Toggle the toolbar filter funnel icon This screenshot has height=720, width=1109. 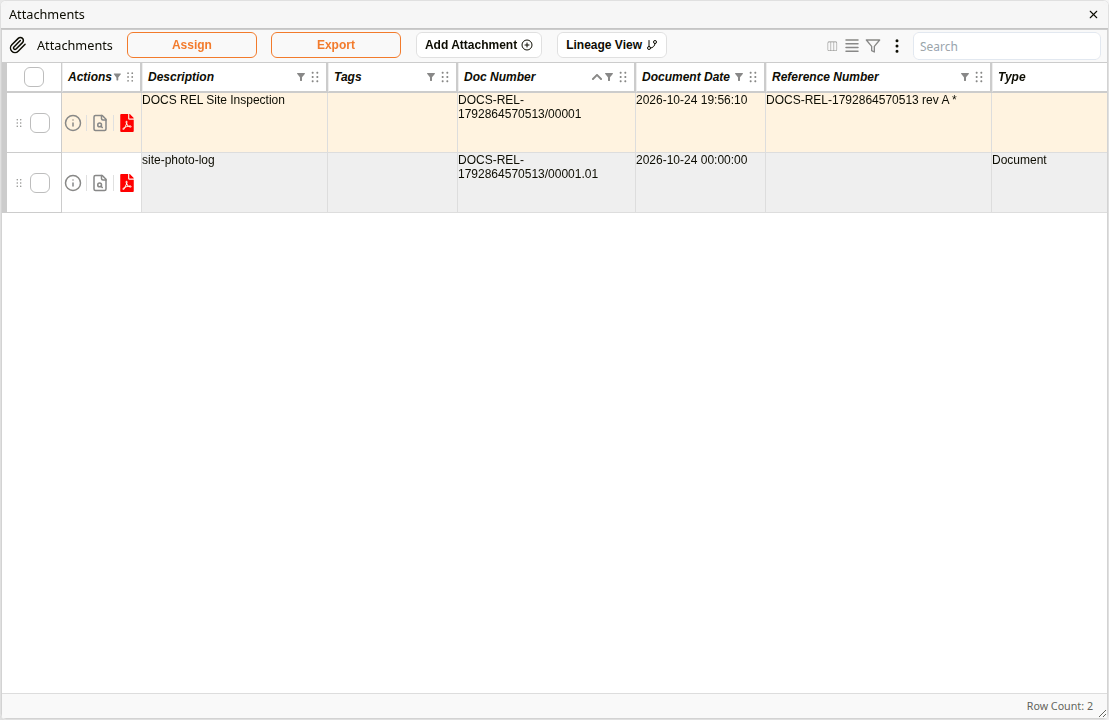pyautogui.click(x=873, y=46)
